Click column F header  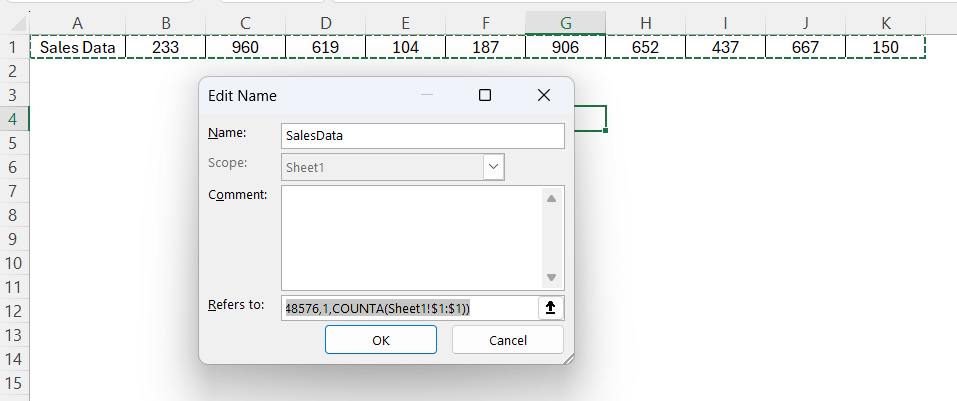[485, 23]
